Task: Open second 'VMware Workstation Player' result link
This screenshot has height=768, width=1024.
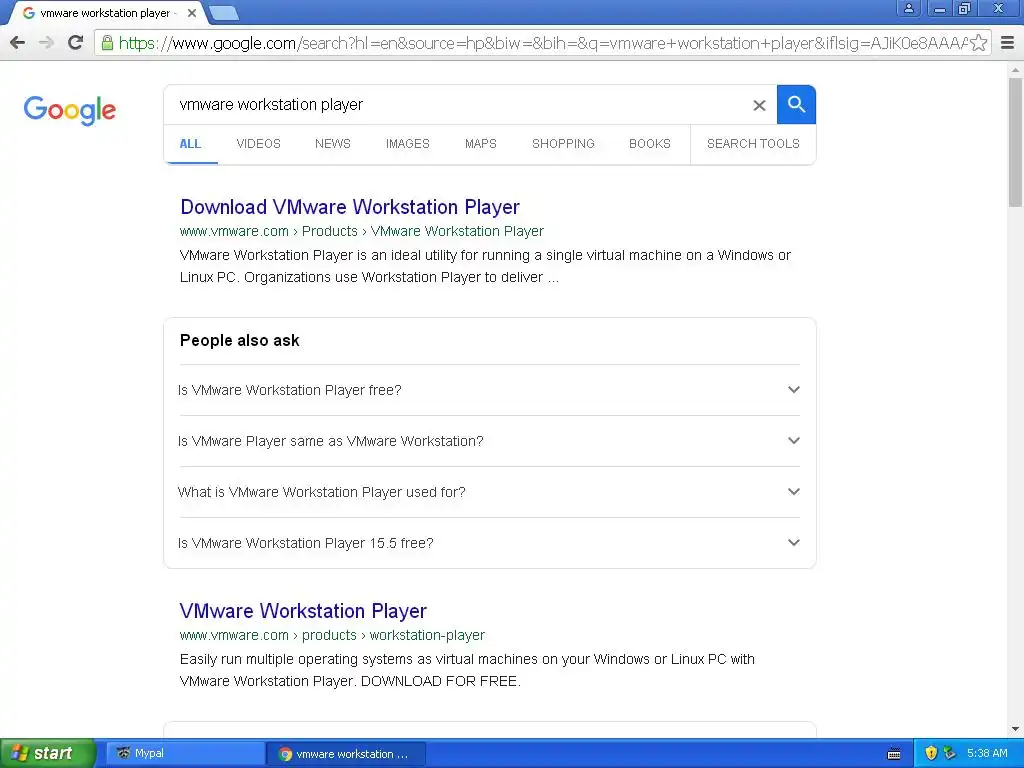Action: tap(303, 611)
